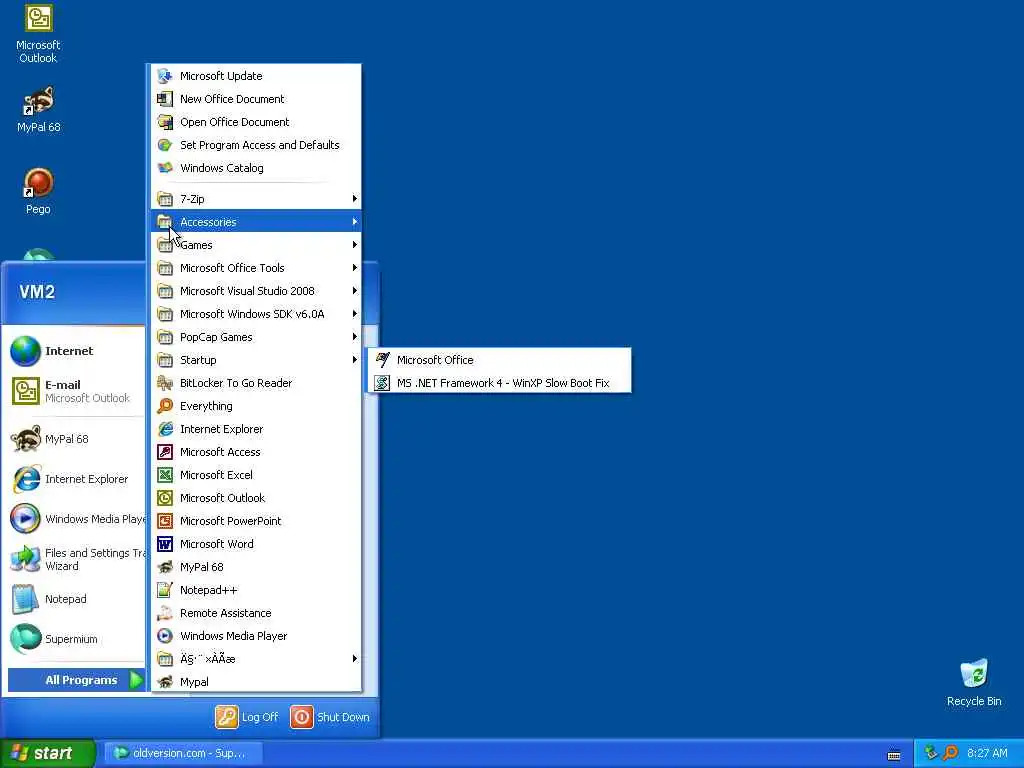Click the MyPal 68 desktop icon

click(39, 110)
